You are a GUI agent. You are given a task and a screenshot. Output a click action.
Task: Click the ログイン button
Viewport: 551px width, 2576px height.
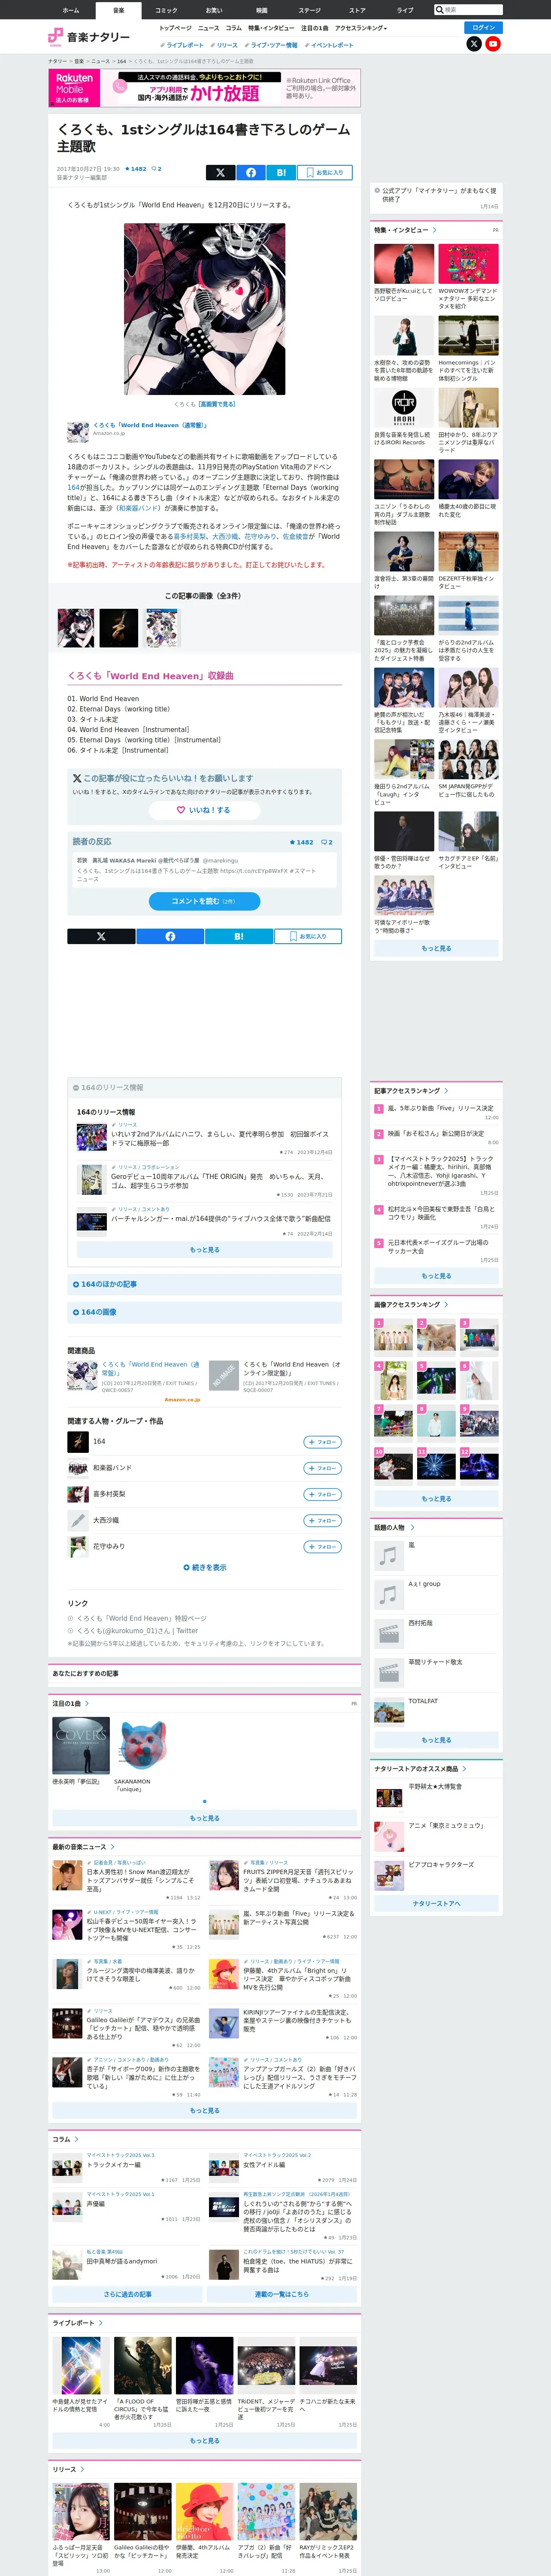[484, 27]
